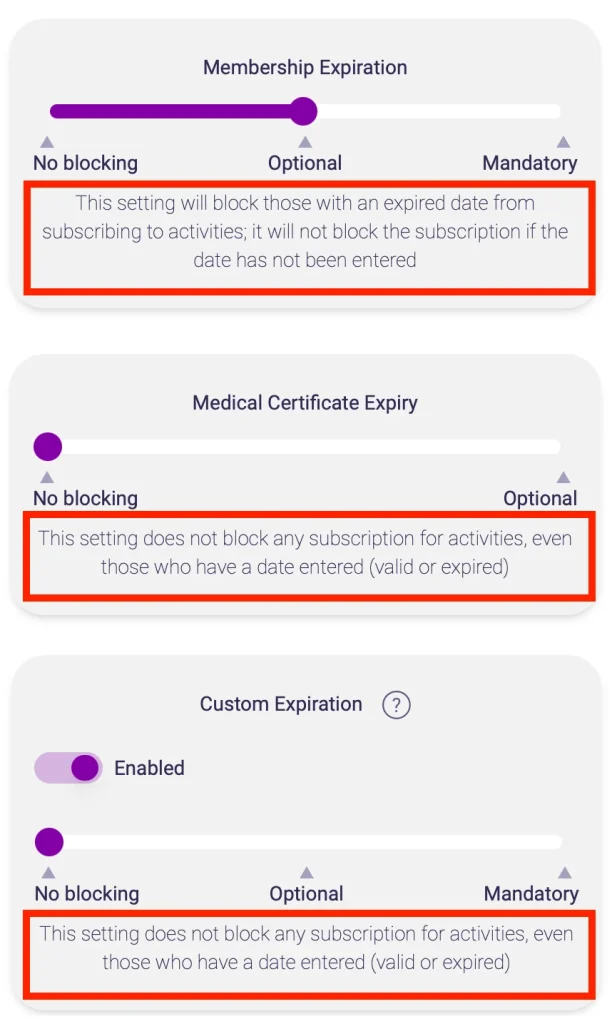
Task: Select the No blocking label under Membership Expiration
Action: point(85,163)
